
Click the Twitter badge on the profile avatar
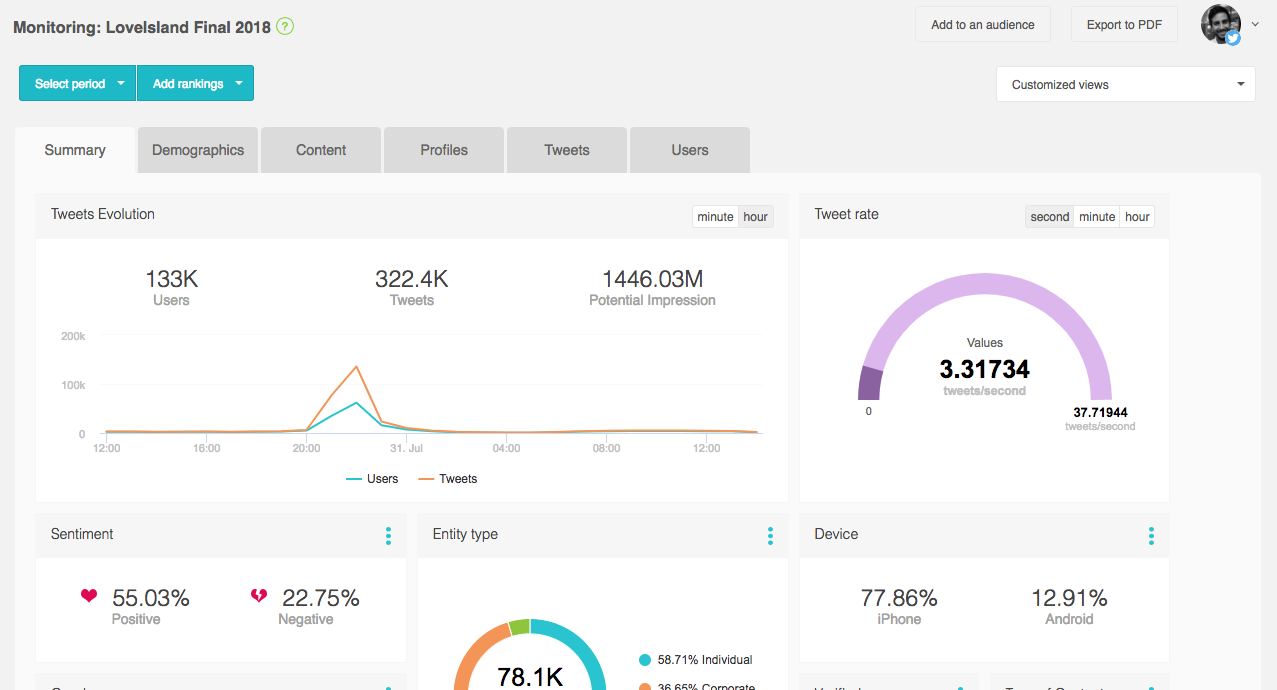click(1233, 38)
